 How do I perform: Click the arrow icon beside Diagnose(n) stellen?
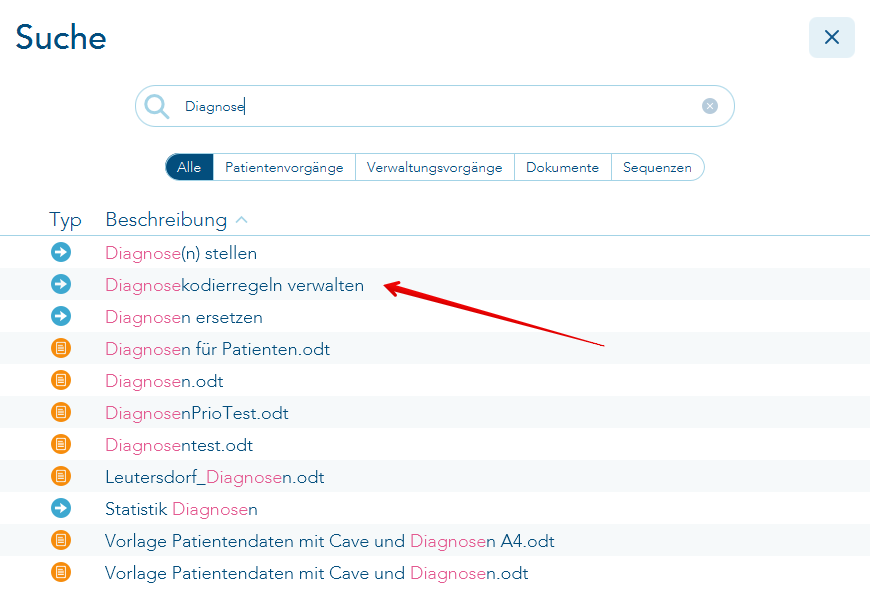pyautogui.click(x=61, y=252)
